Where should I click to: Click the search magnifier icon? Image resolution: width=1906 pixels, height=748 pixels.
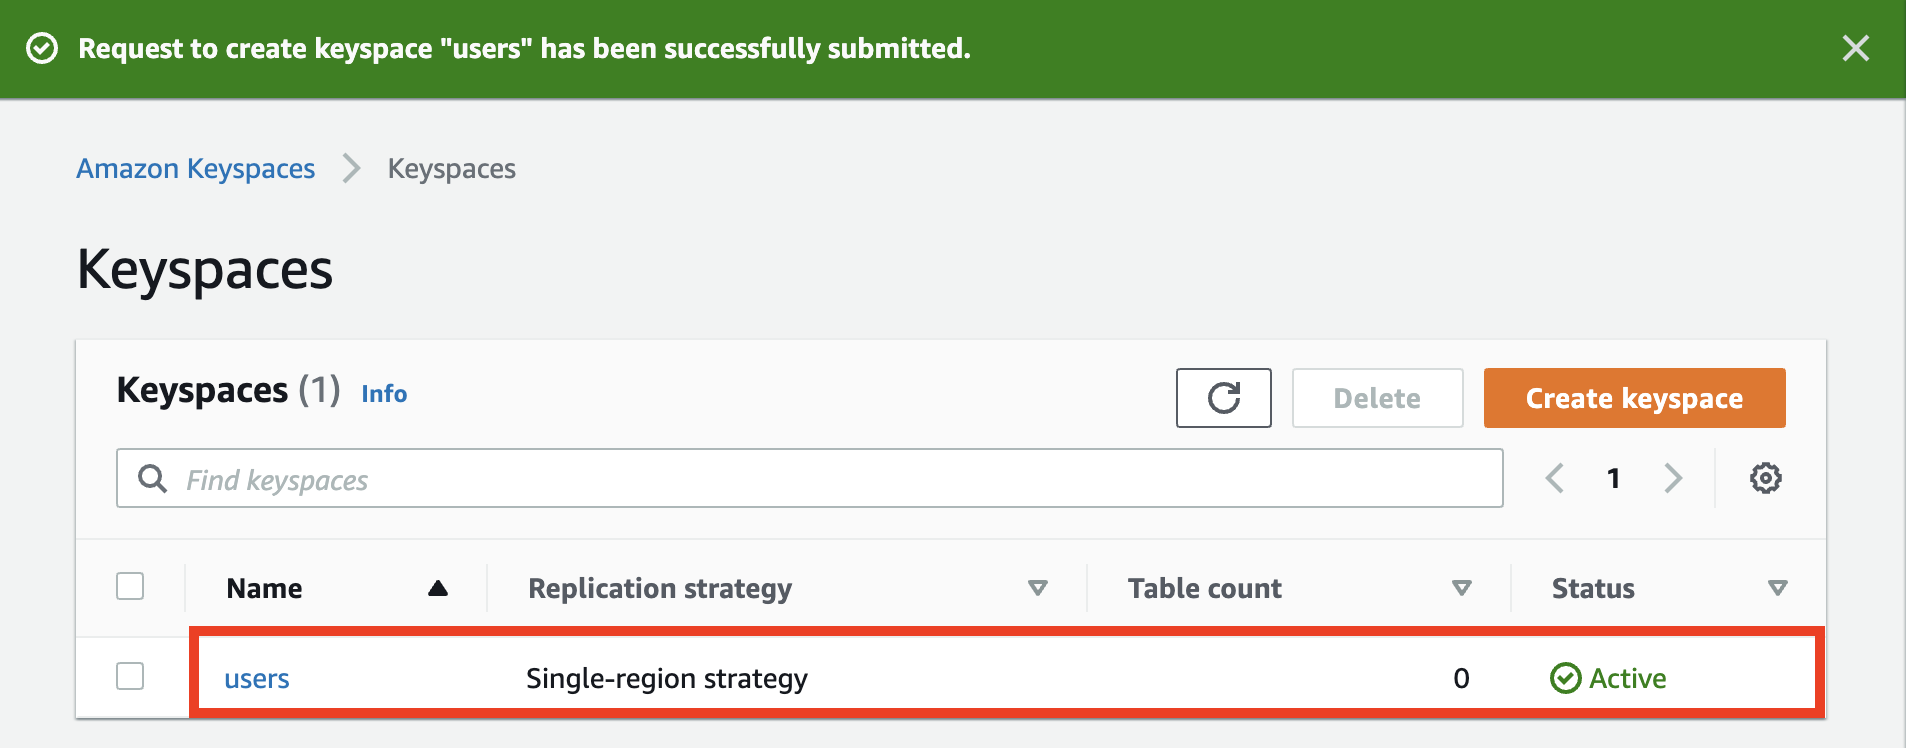(152, 479)
